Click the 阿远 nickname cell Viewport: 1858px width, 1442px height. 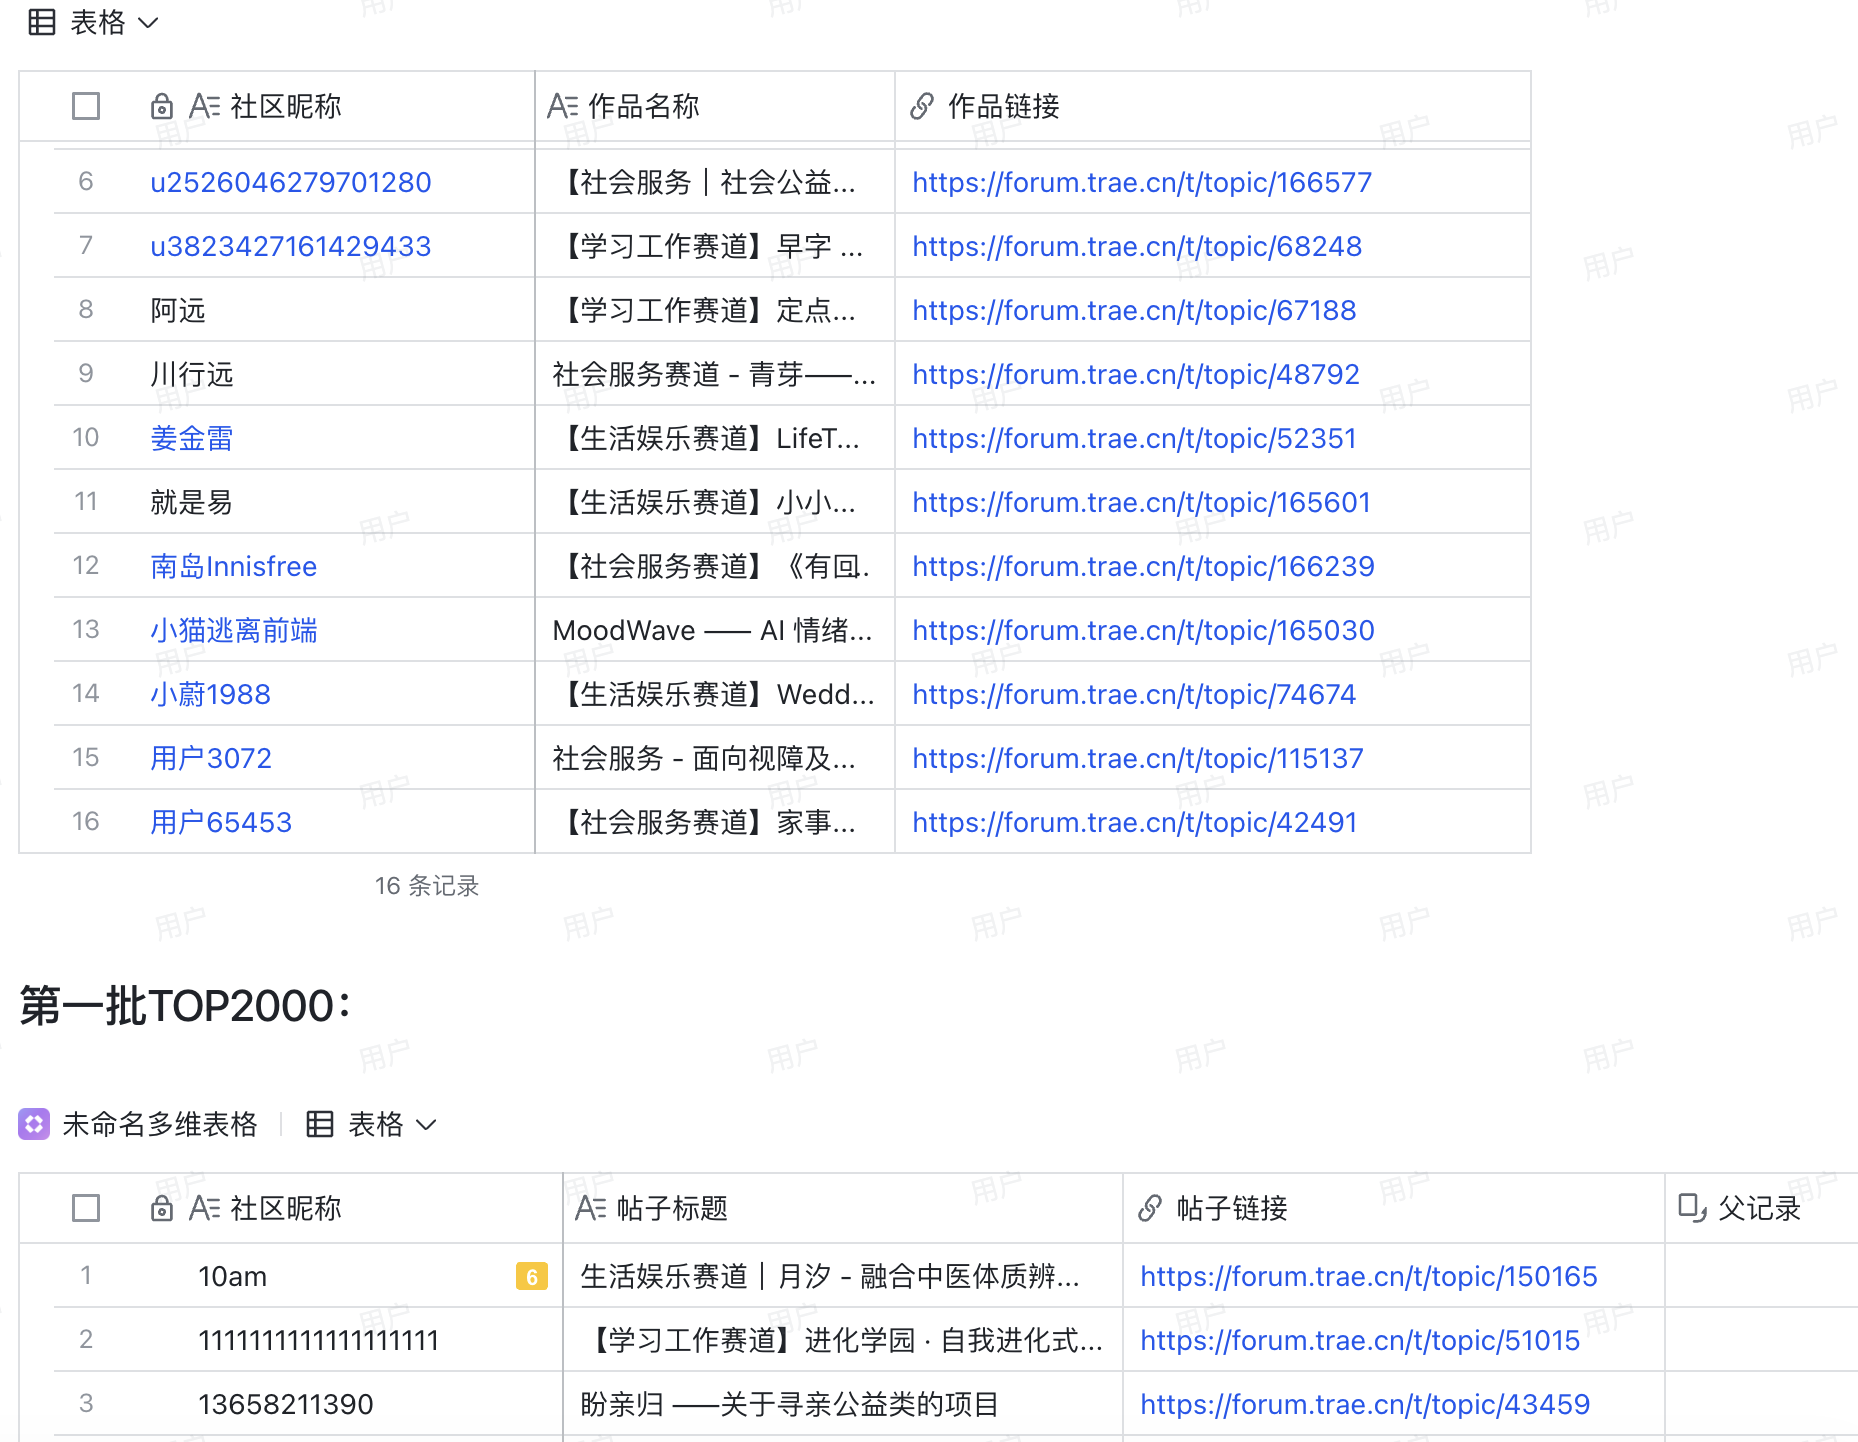(295, 310)
